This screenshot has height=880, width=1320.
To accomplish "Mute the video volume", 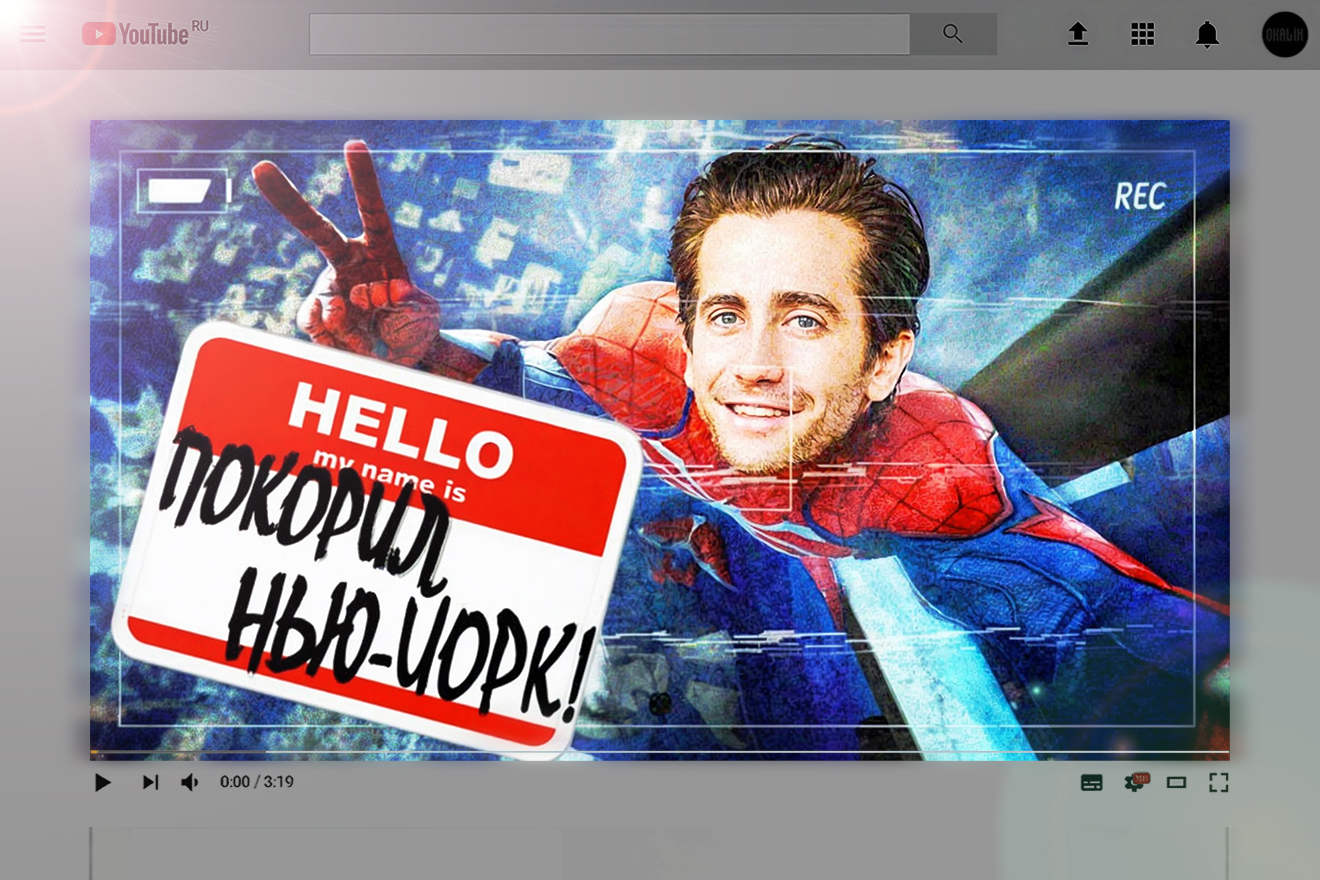I will click(x=190, y=782).
